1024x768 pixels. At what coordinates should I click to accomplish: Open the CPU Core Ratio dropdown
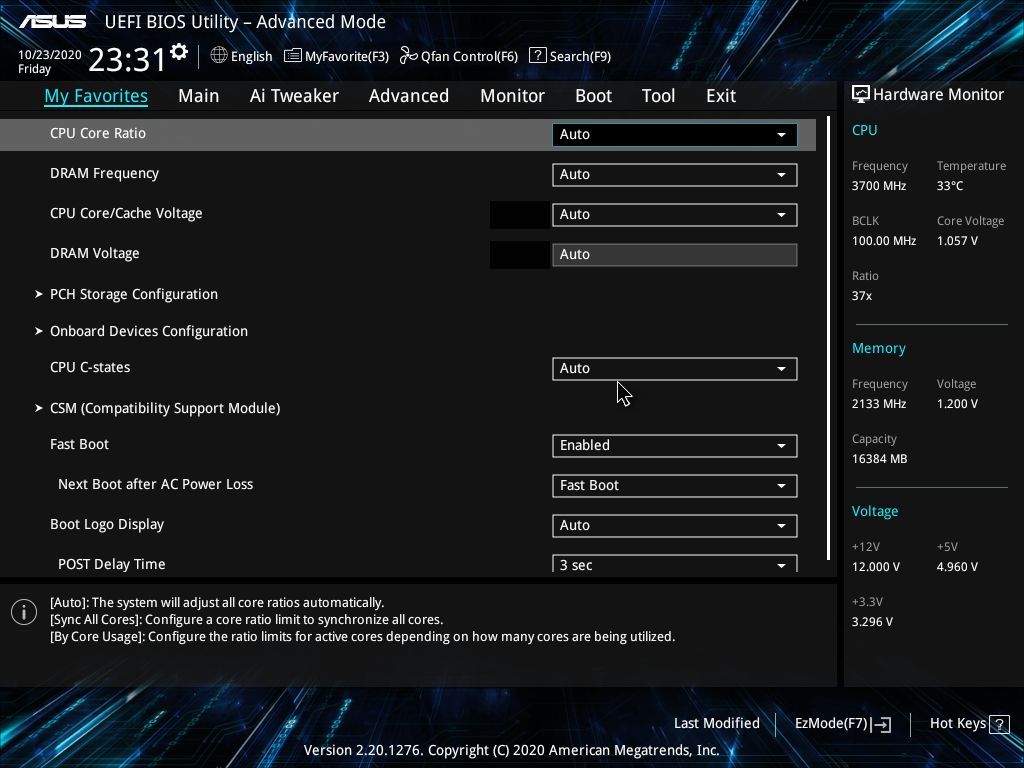[675, 135]
